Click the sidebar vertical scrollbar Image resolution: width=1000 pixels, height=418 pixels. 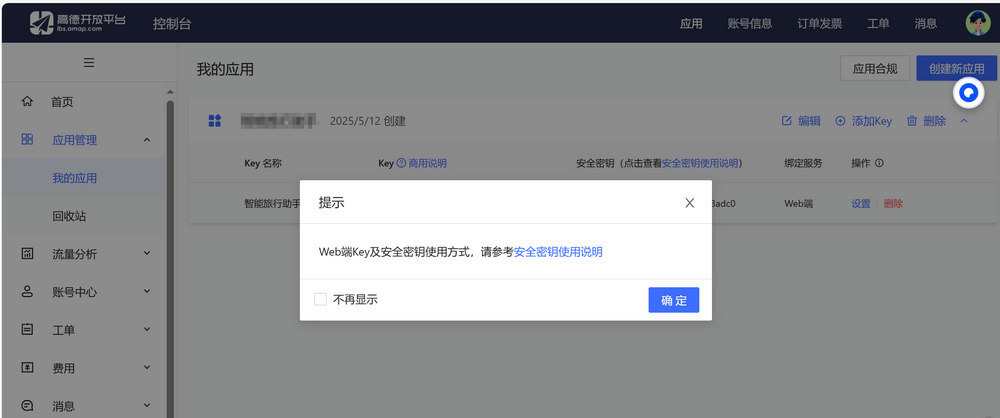pyautogui.click(x=170, y=250)
